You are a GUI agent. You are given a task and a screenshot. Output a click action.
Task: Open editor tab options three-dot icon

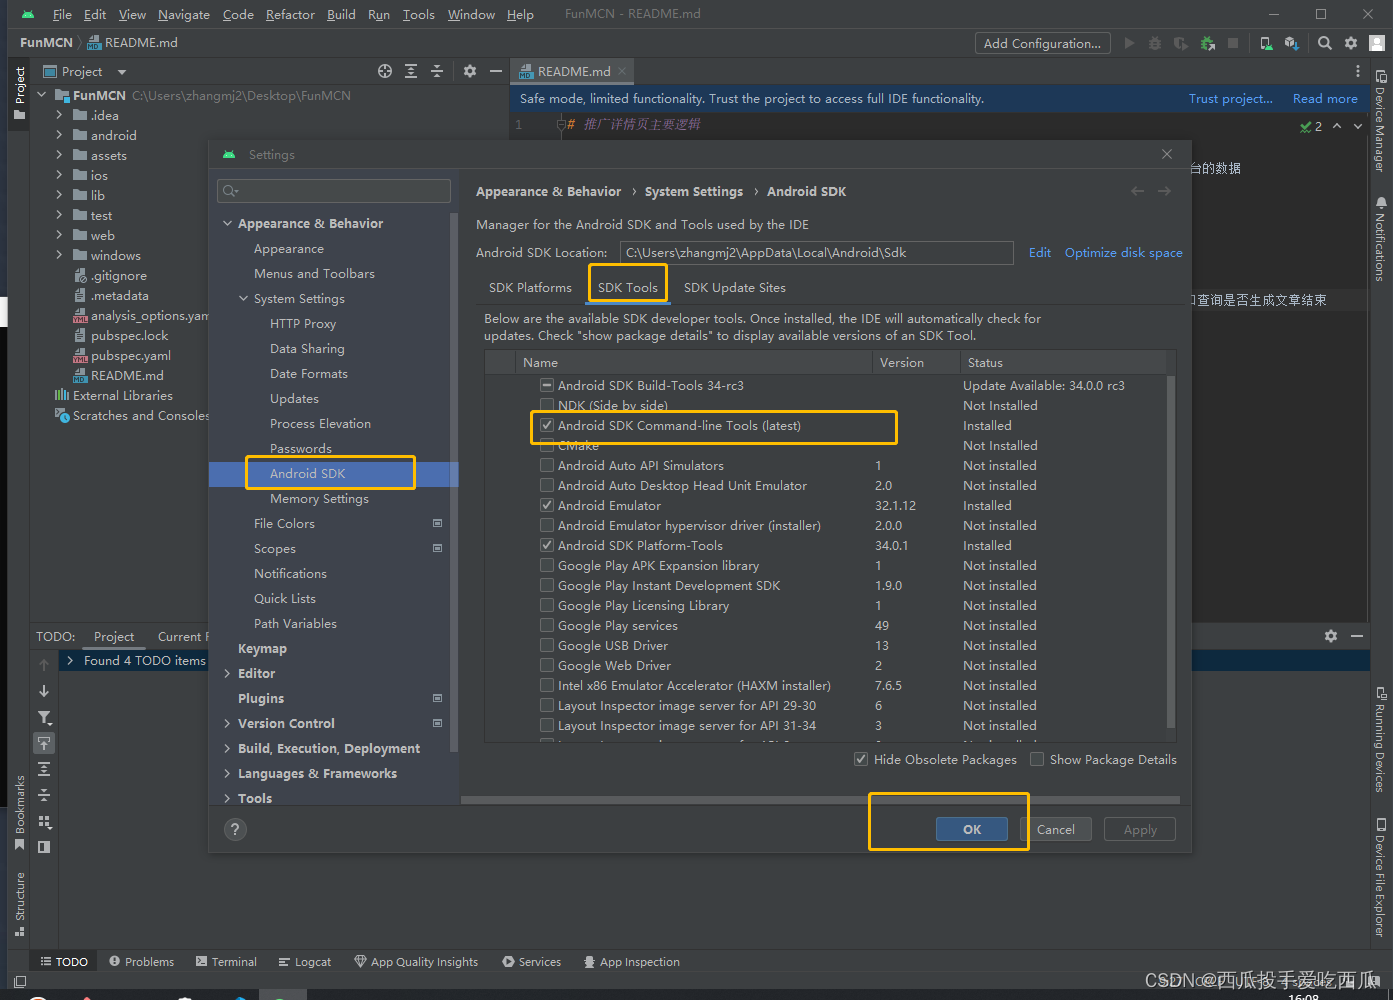point(1357,71)
